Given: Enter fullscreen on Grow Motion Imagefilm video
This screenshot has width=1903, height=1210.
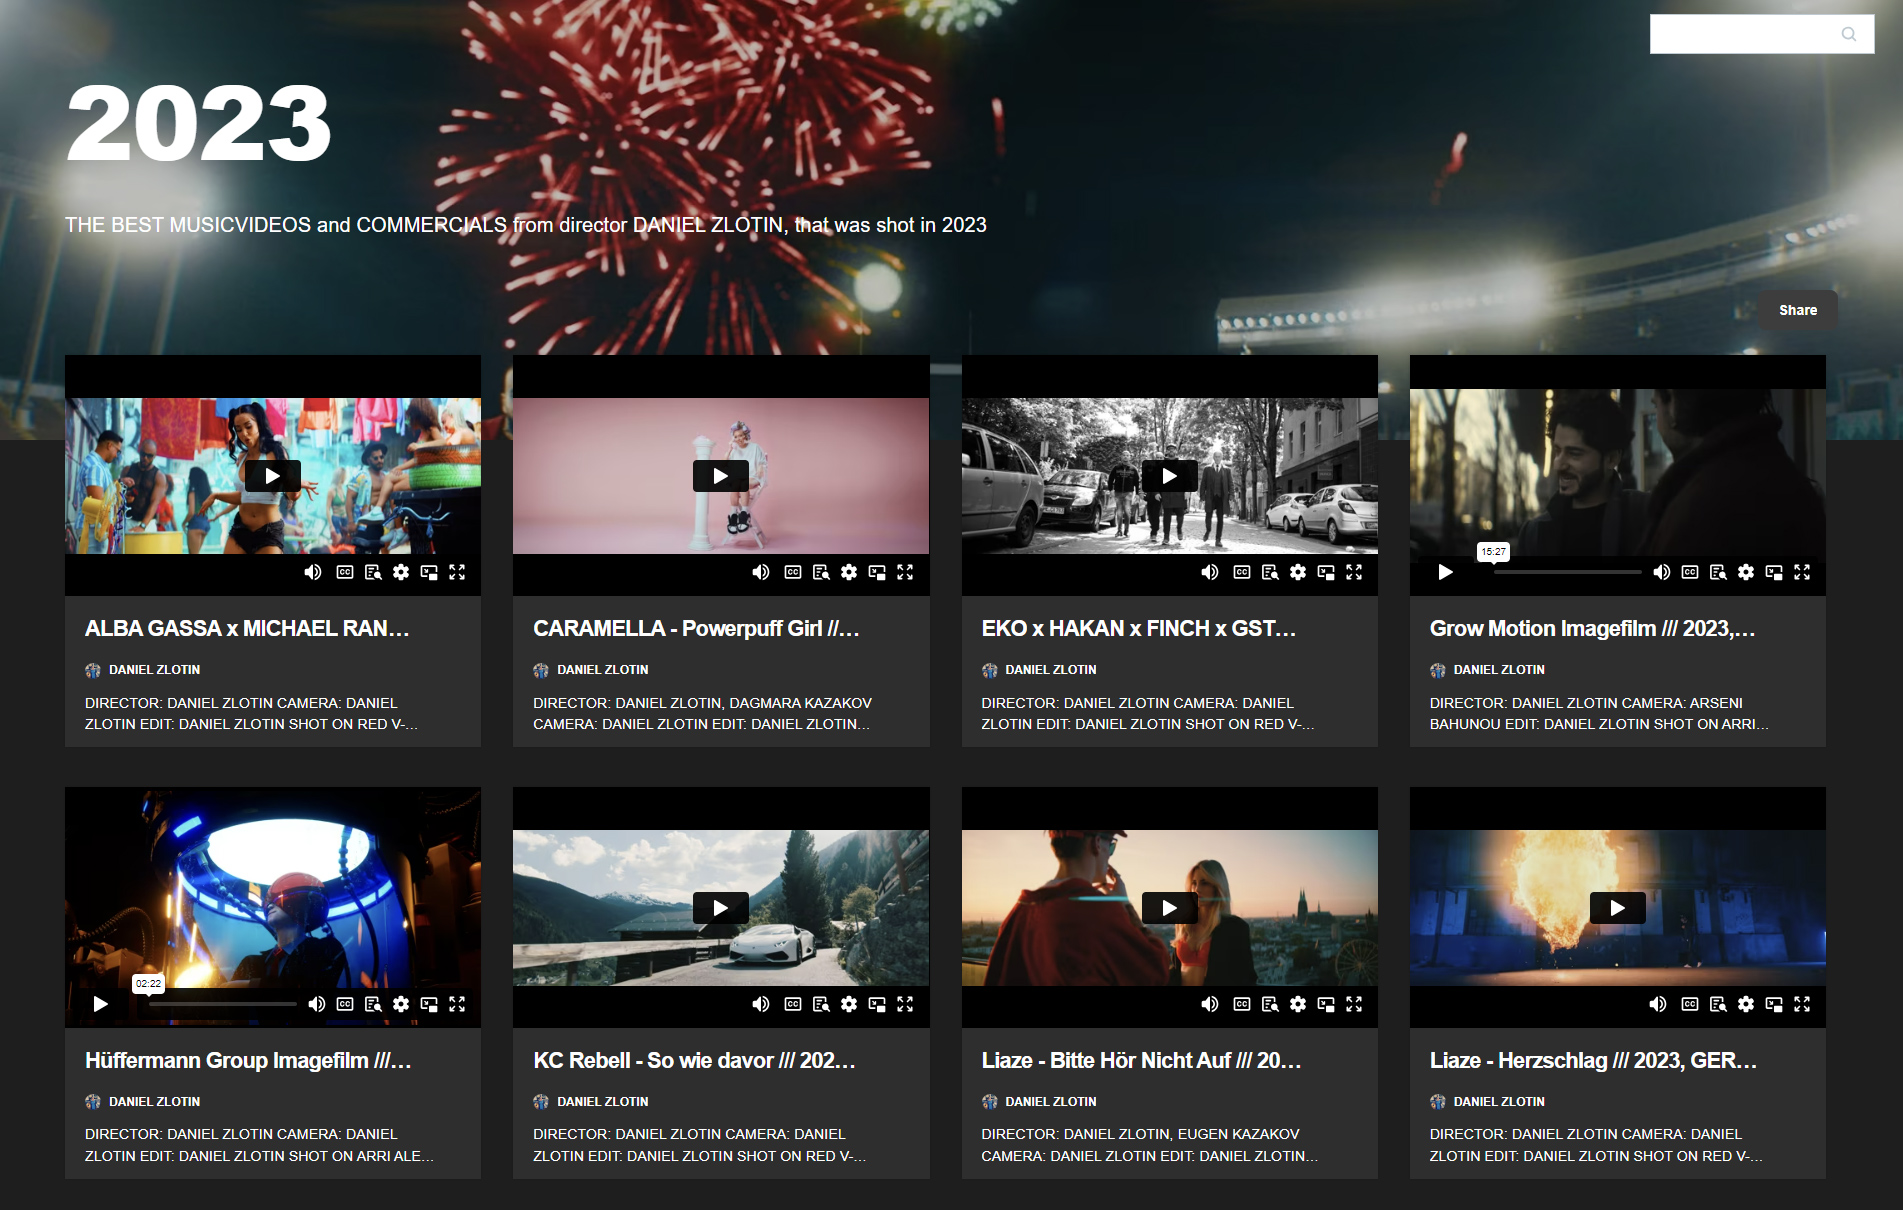Looking at the screenshot, I should click(1802, 572).
